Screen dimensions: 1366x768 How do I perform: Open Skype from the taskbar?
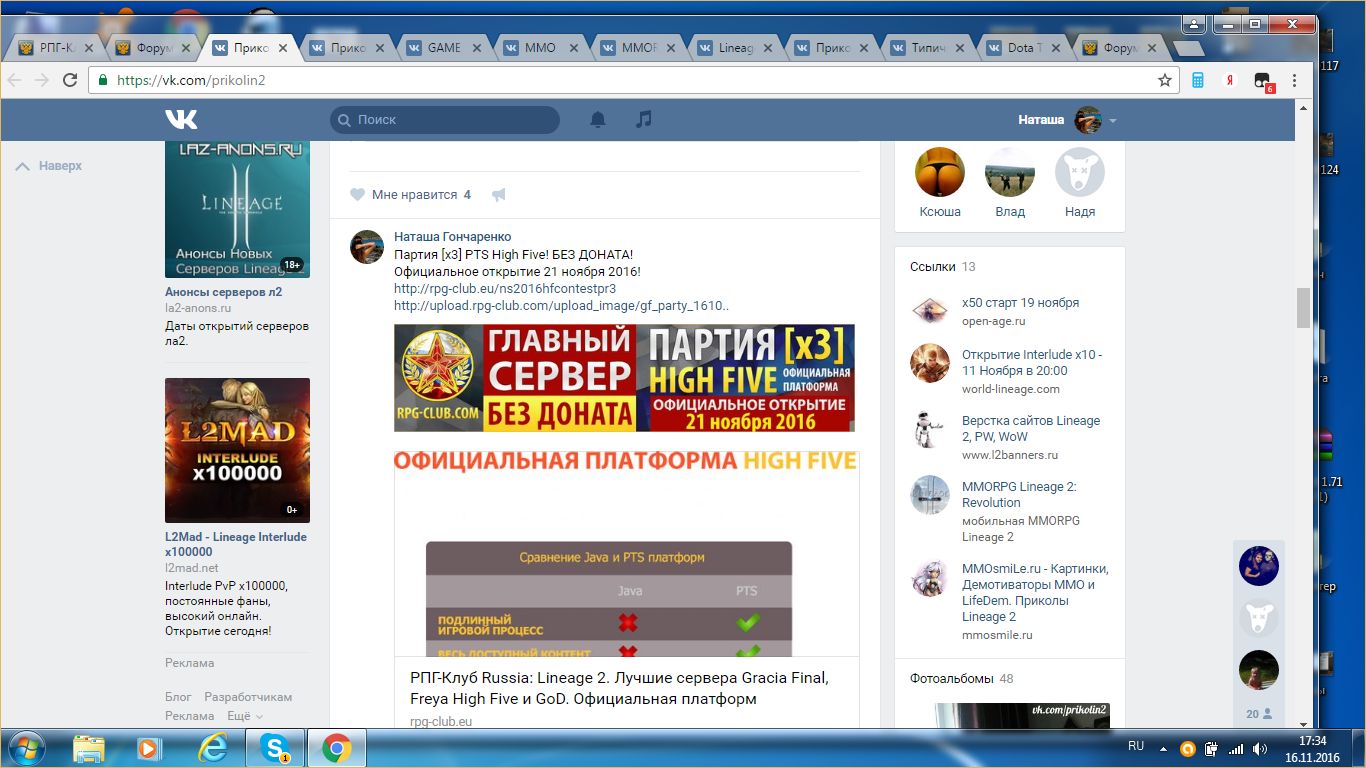[x=274, y=748]
